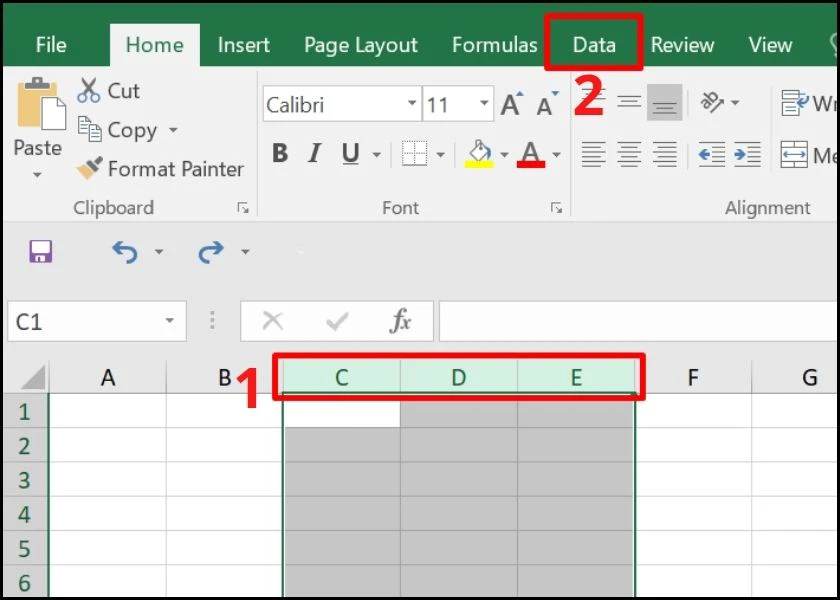
Task: Toggle Underline formatting
Action: tap(350, 154)
